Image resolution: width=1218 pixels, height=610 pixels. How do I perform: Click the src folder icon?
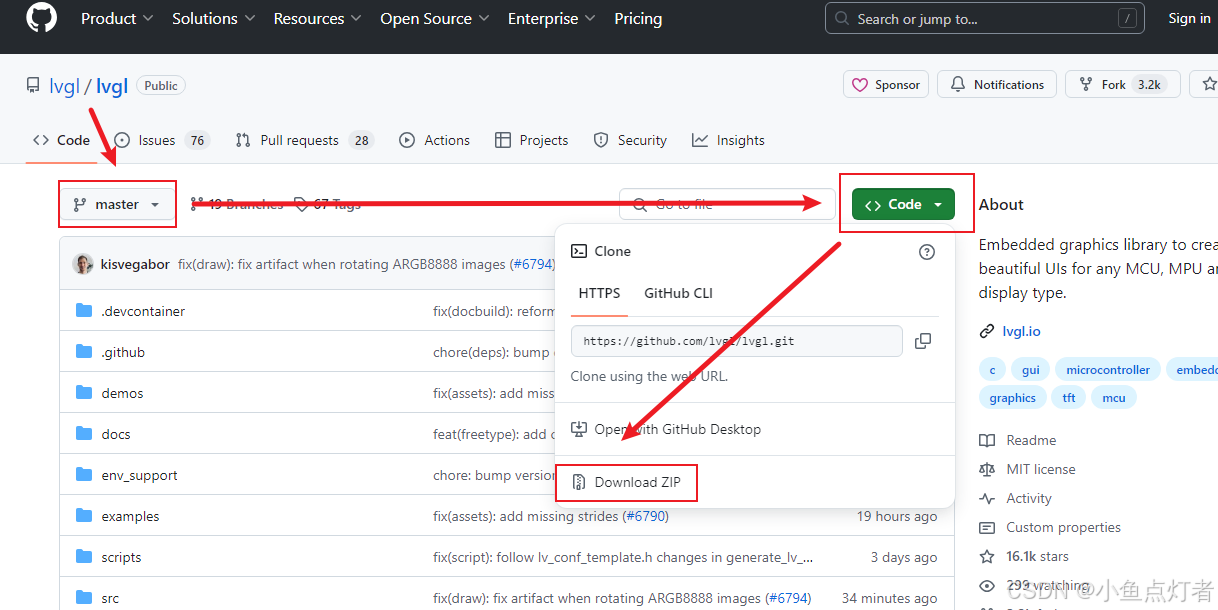84,598
